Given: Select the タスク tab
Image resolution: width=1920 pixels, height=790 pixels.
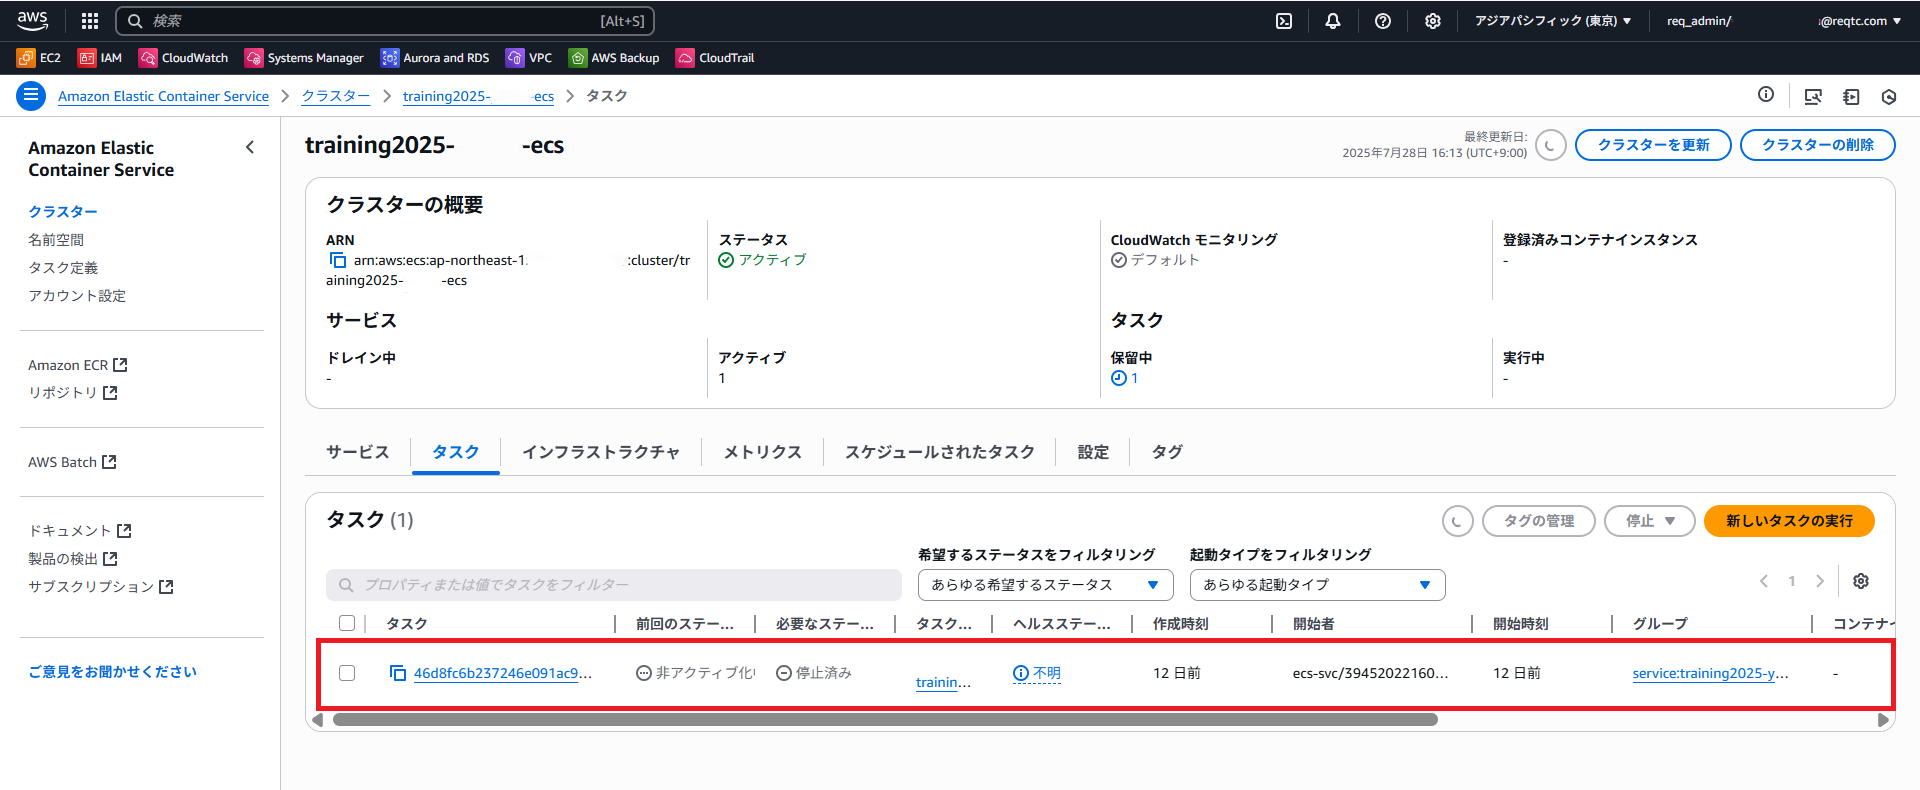Looking at the screenshot, I should click(x=455, y=452).
